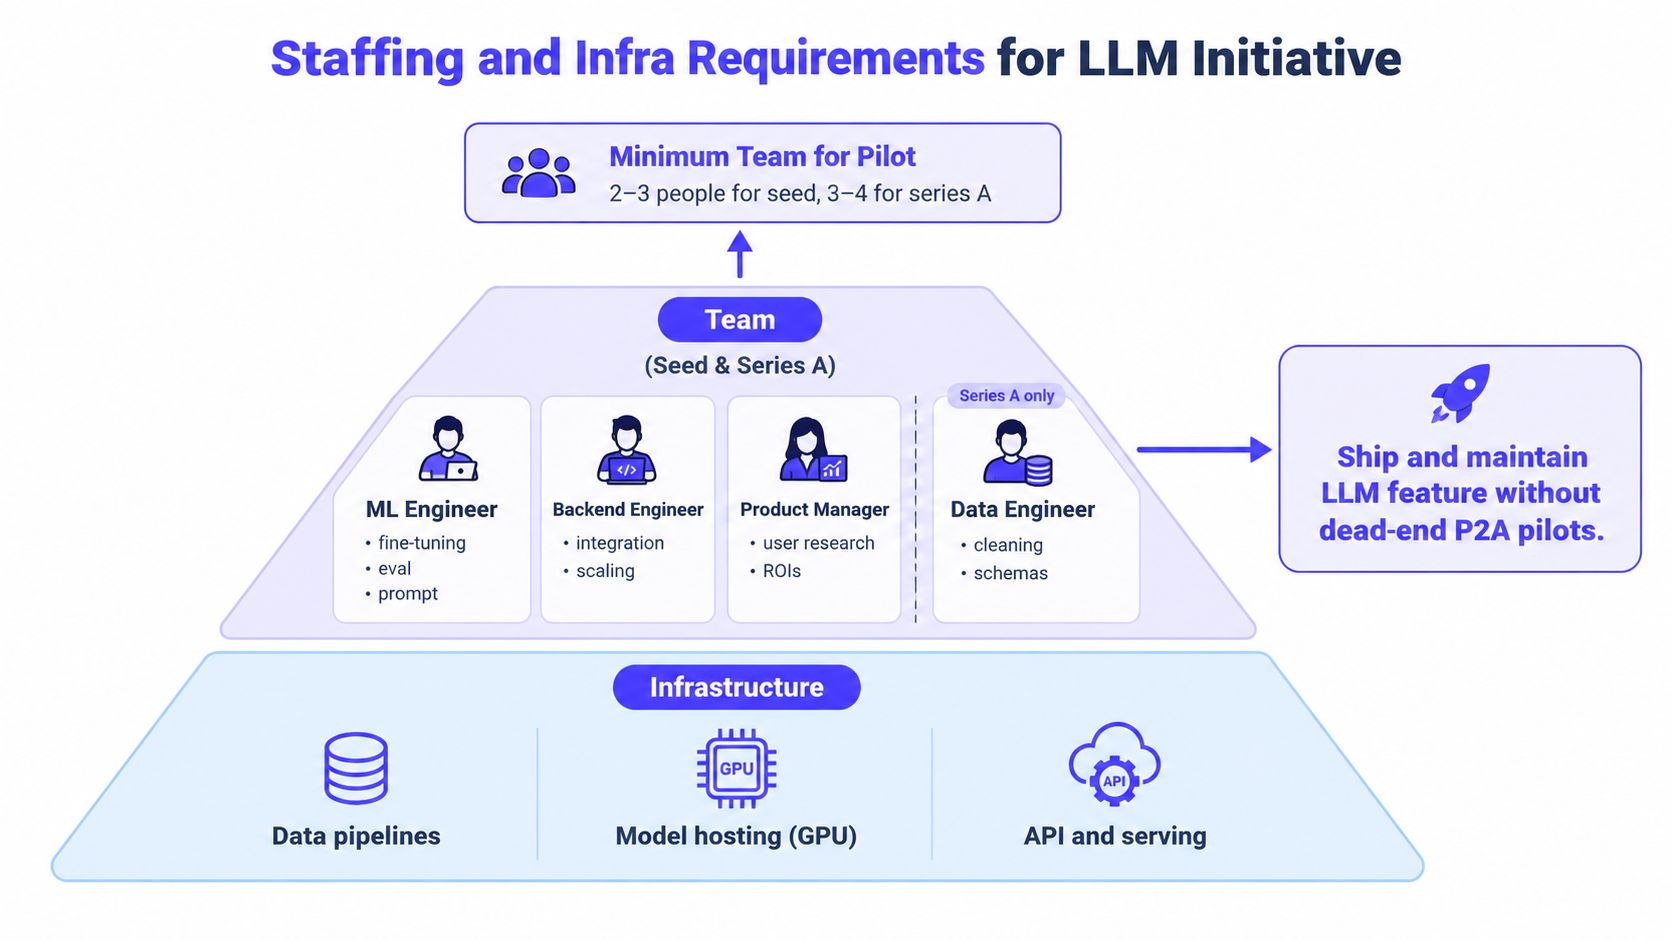This screenshot has height=941, width=1672.
Task: Click the 'Model hosting (GPU)' label
Action: [736, 836]
